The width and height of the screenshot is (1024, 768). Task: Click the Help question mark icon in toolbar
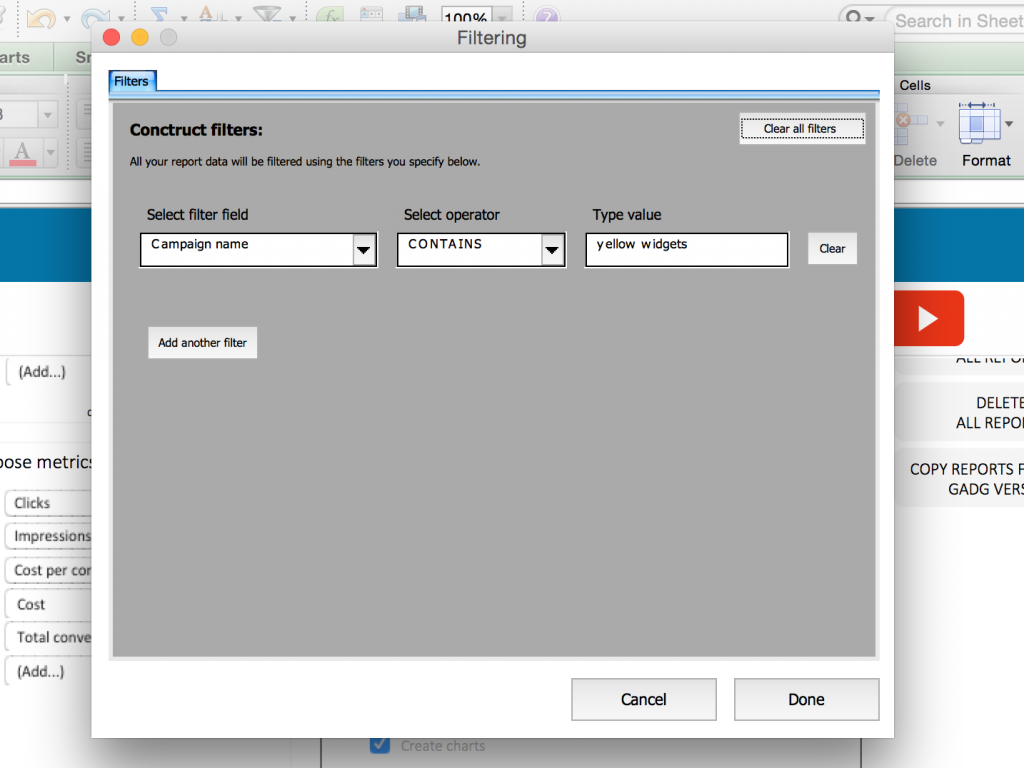[x=547, y=14]
